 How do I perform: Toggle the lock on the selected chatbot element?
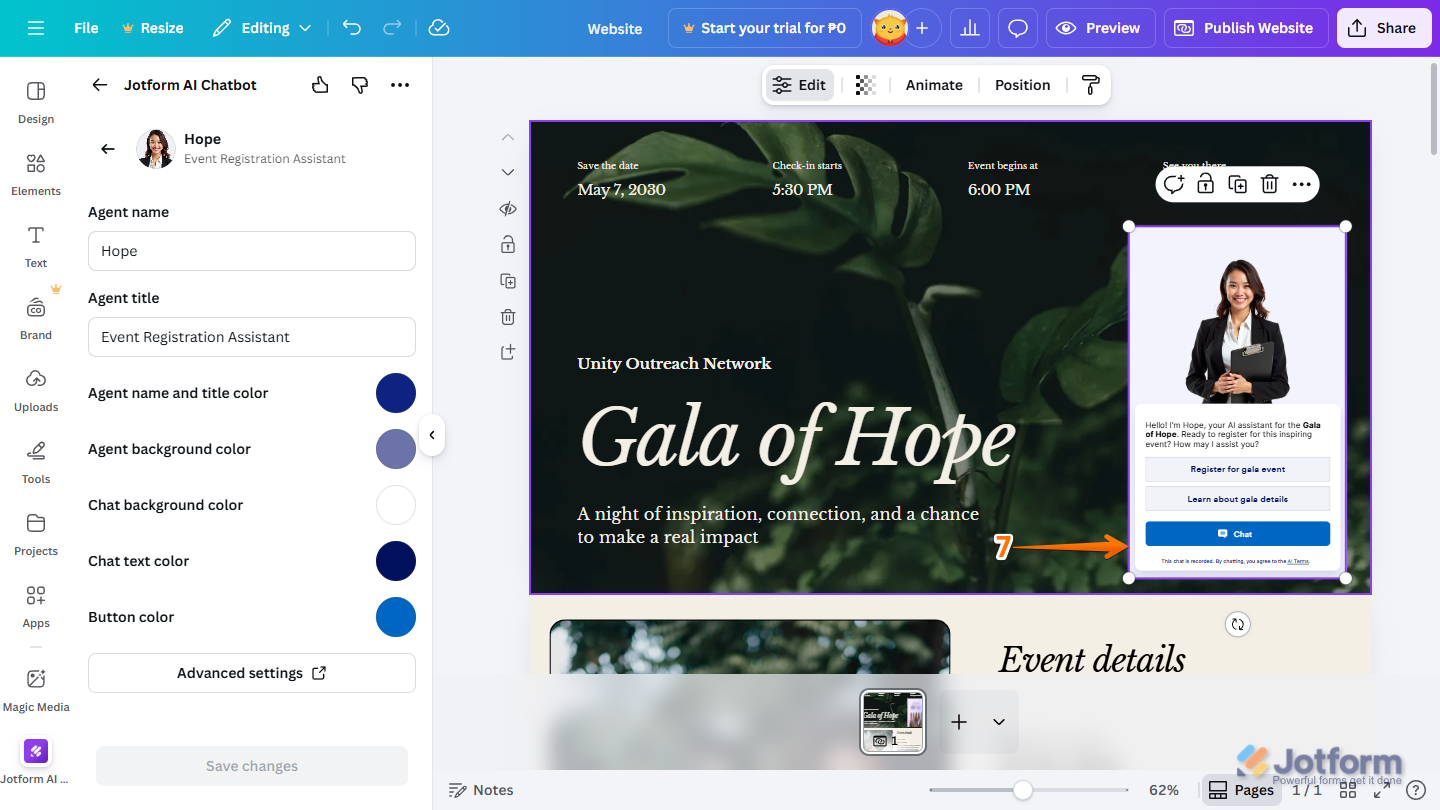[x=1205, y=183]
